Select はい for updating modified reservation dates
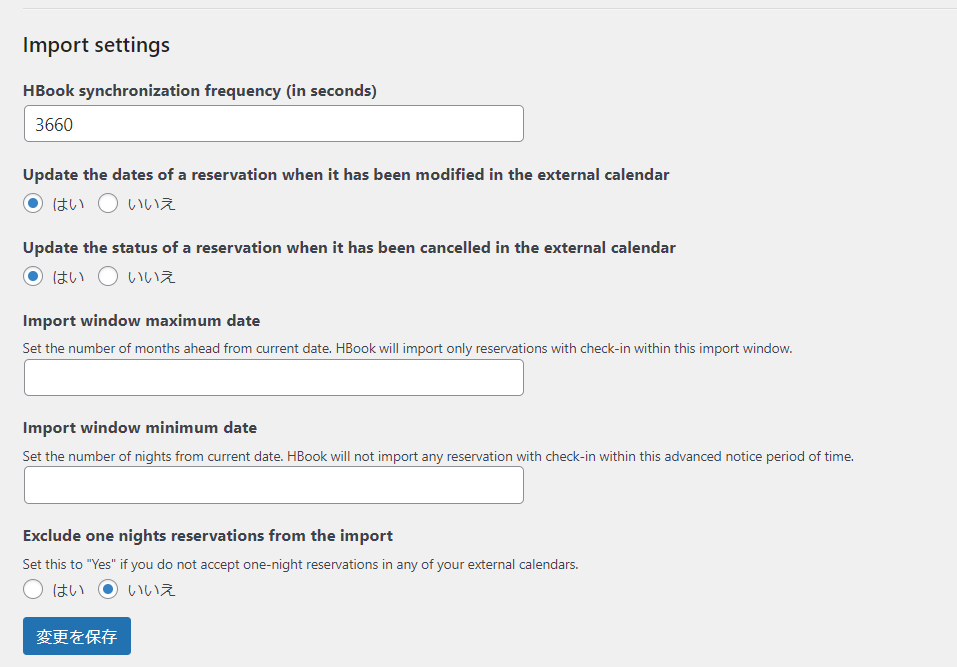 click(33, 203)
